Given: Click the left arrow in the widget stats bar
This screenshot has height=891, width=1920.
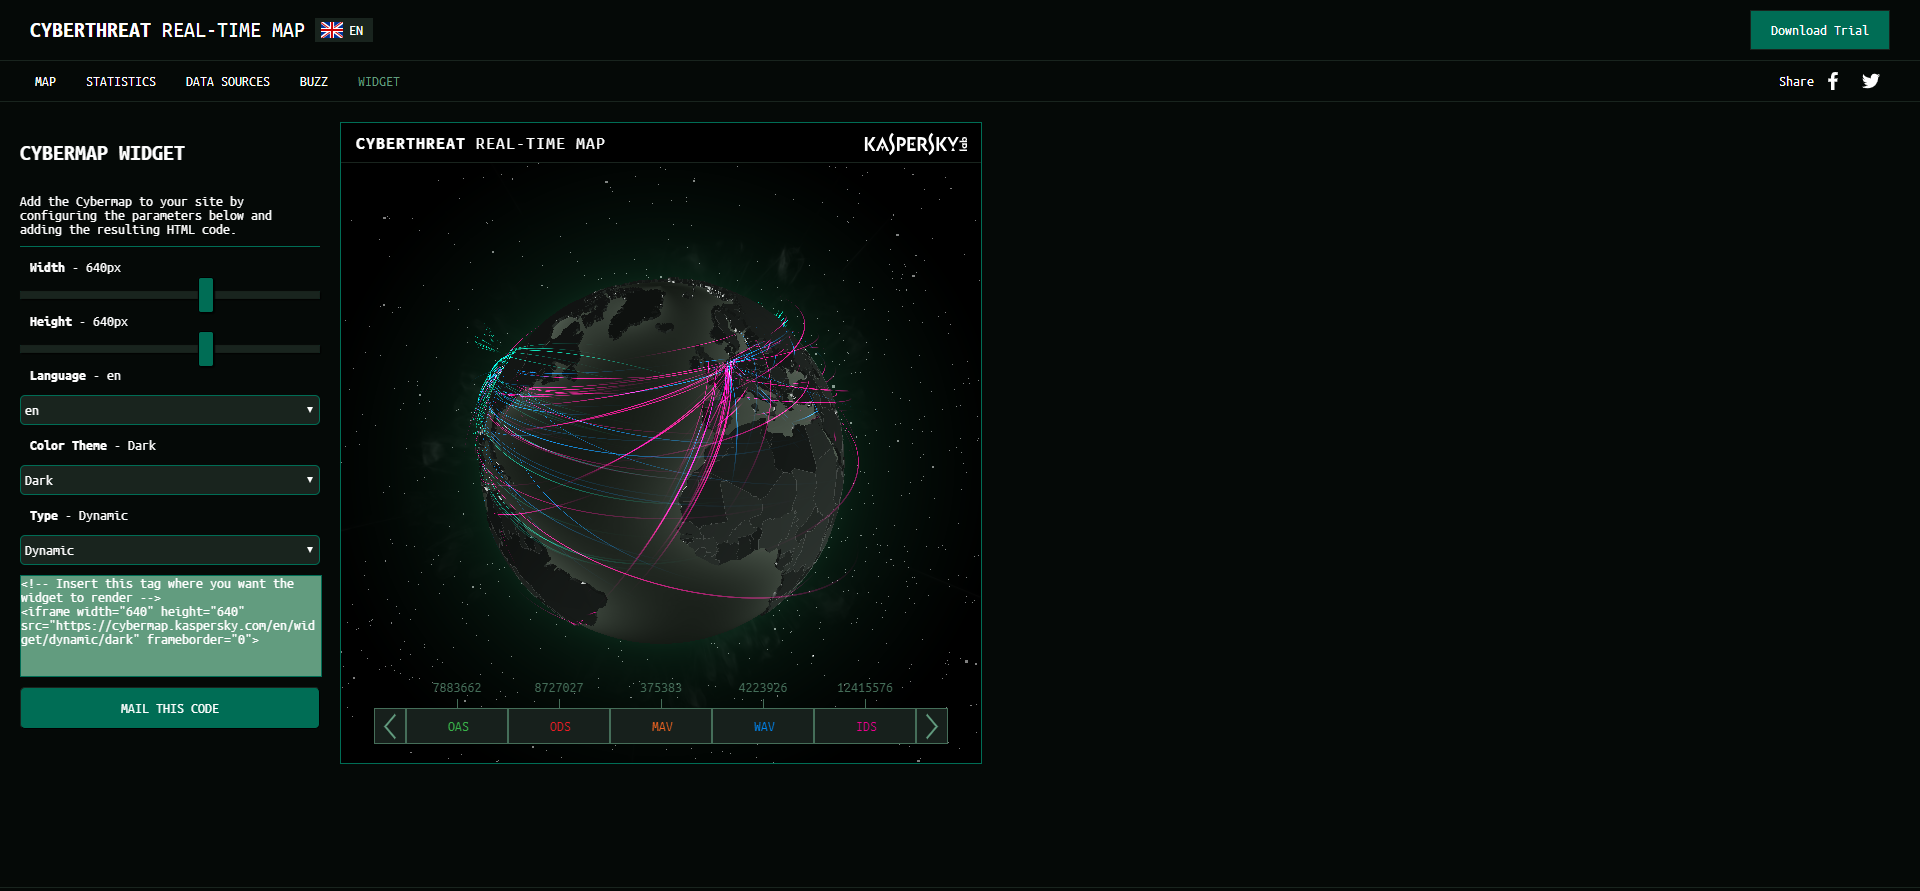Looking at the screenshot, I should click(390, 726).
